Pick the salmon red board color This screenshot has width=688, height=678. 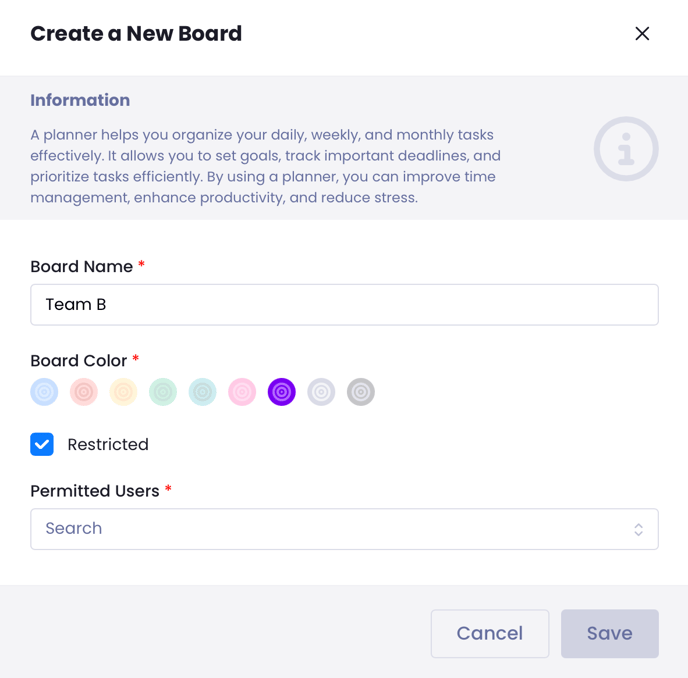84,392
